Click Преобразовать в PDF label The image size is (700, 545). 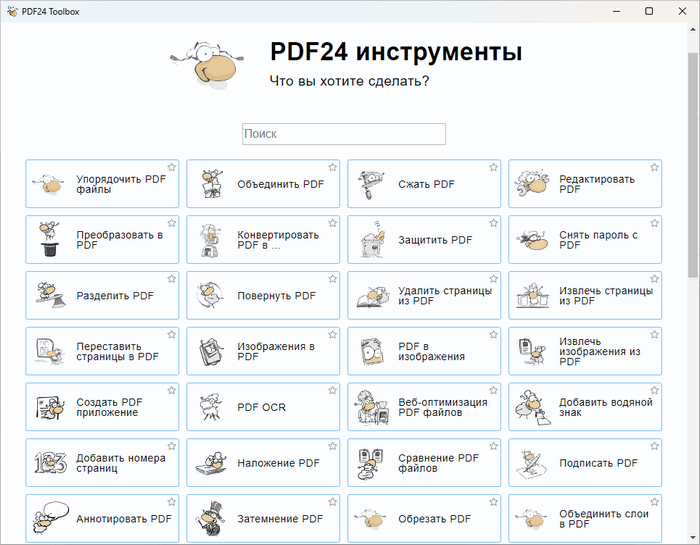(x=119, y=240)
